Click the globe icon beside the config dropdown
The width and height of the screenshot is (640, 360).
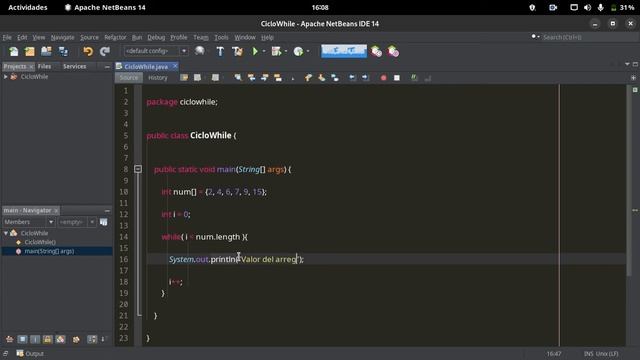coord(200,51)
